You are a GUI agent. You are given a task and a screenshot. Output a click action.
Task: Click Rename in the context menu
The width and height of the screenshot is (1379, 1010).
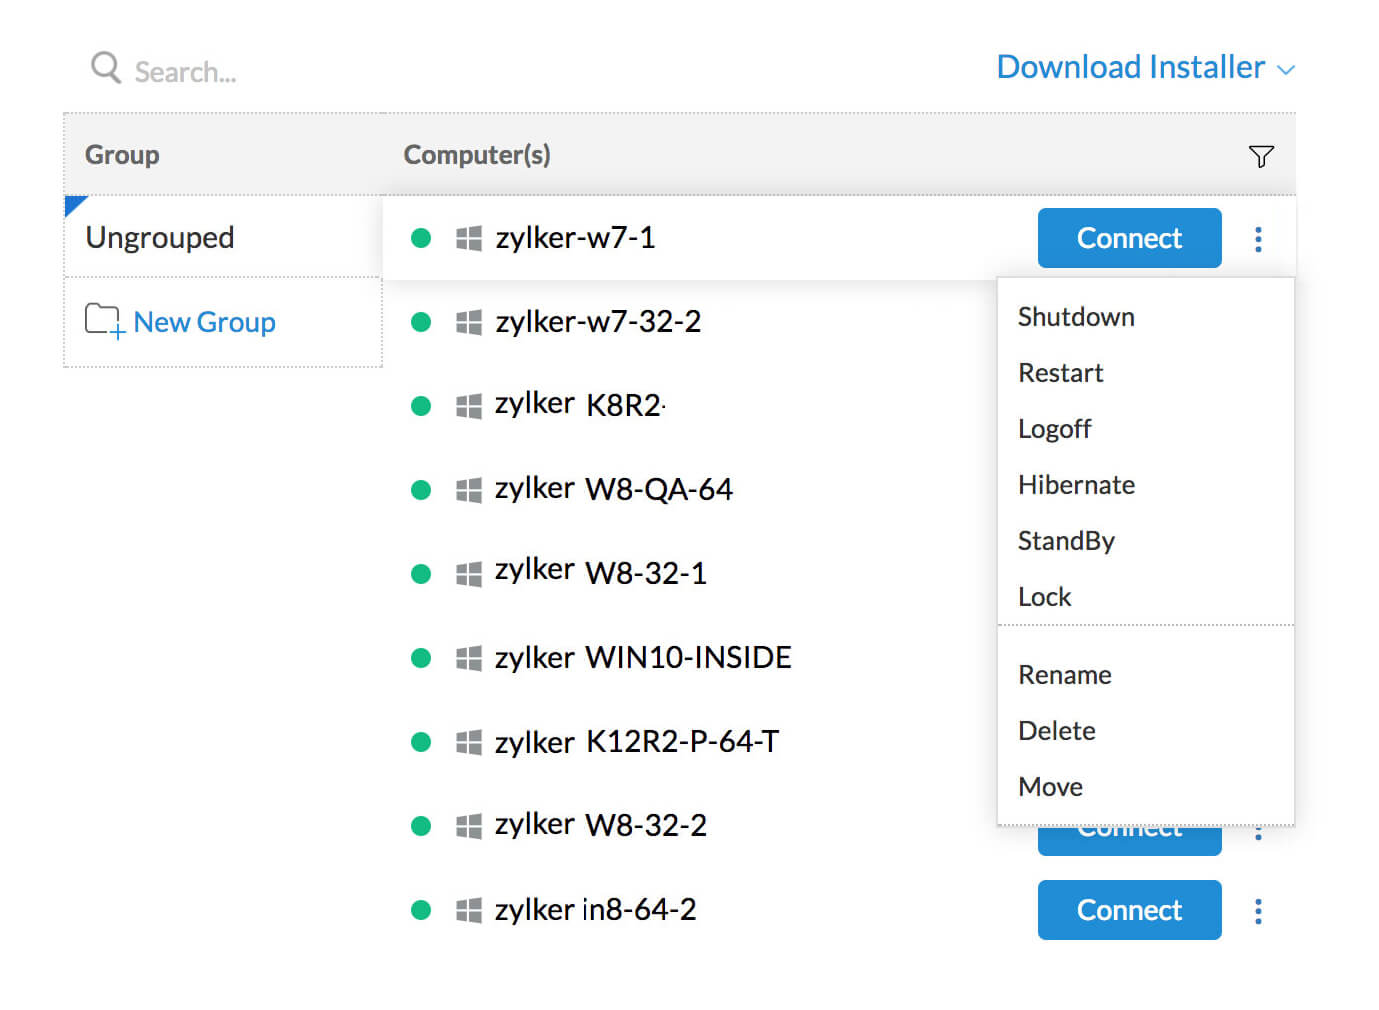(1064, 675)
